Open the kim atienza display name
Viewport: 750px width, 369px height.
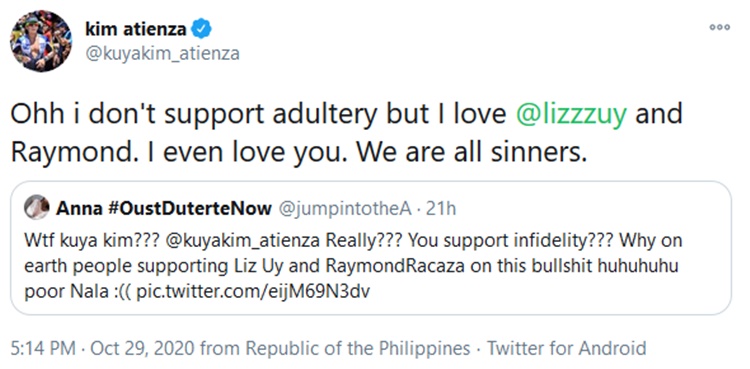(135, 30)
